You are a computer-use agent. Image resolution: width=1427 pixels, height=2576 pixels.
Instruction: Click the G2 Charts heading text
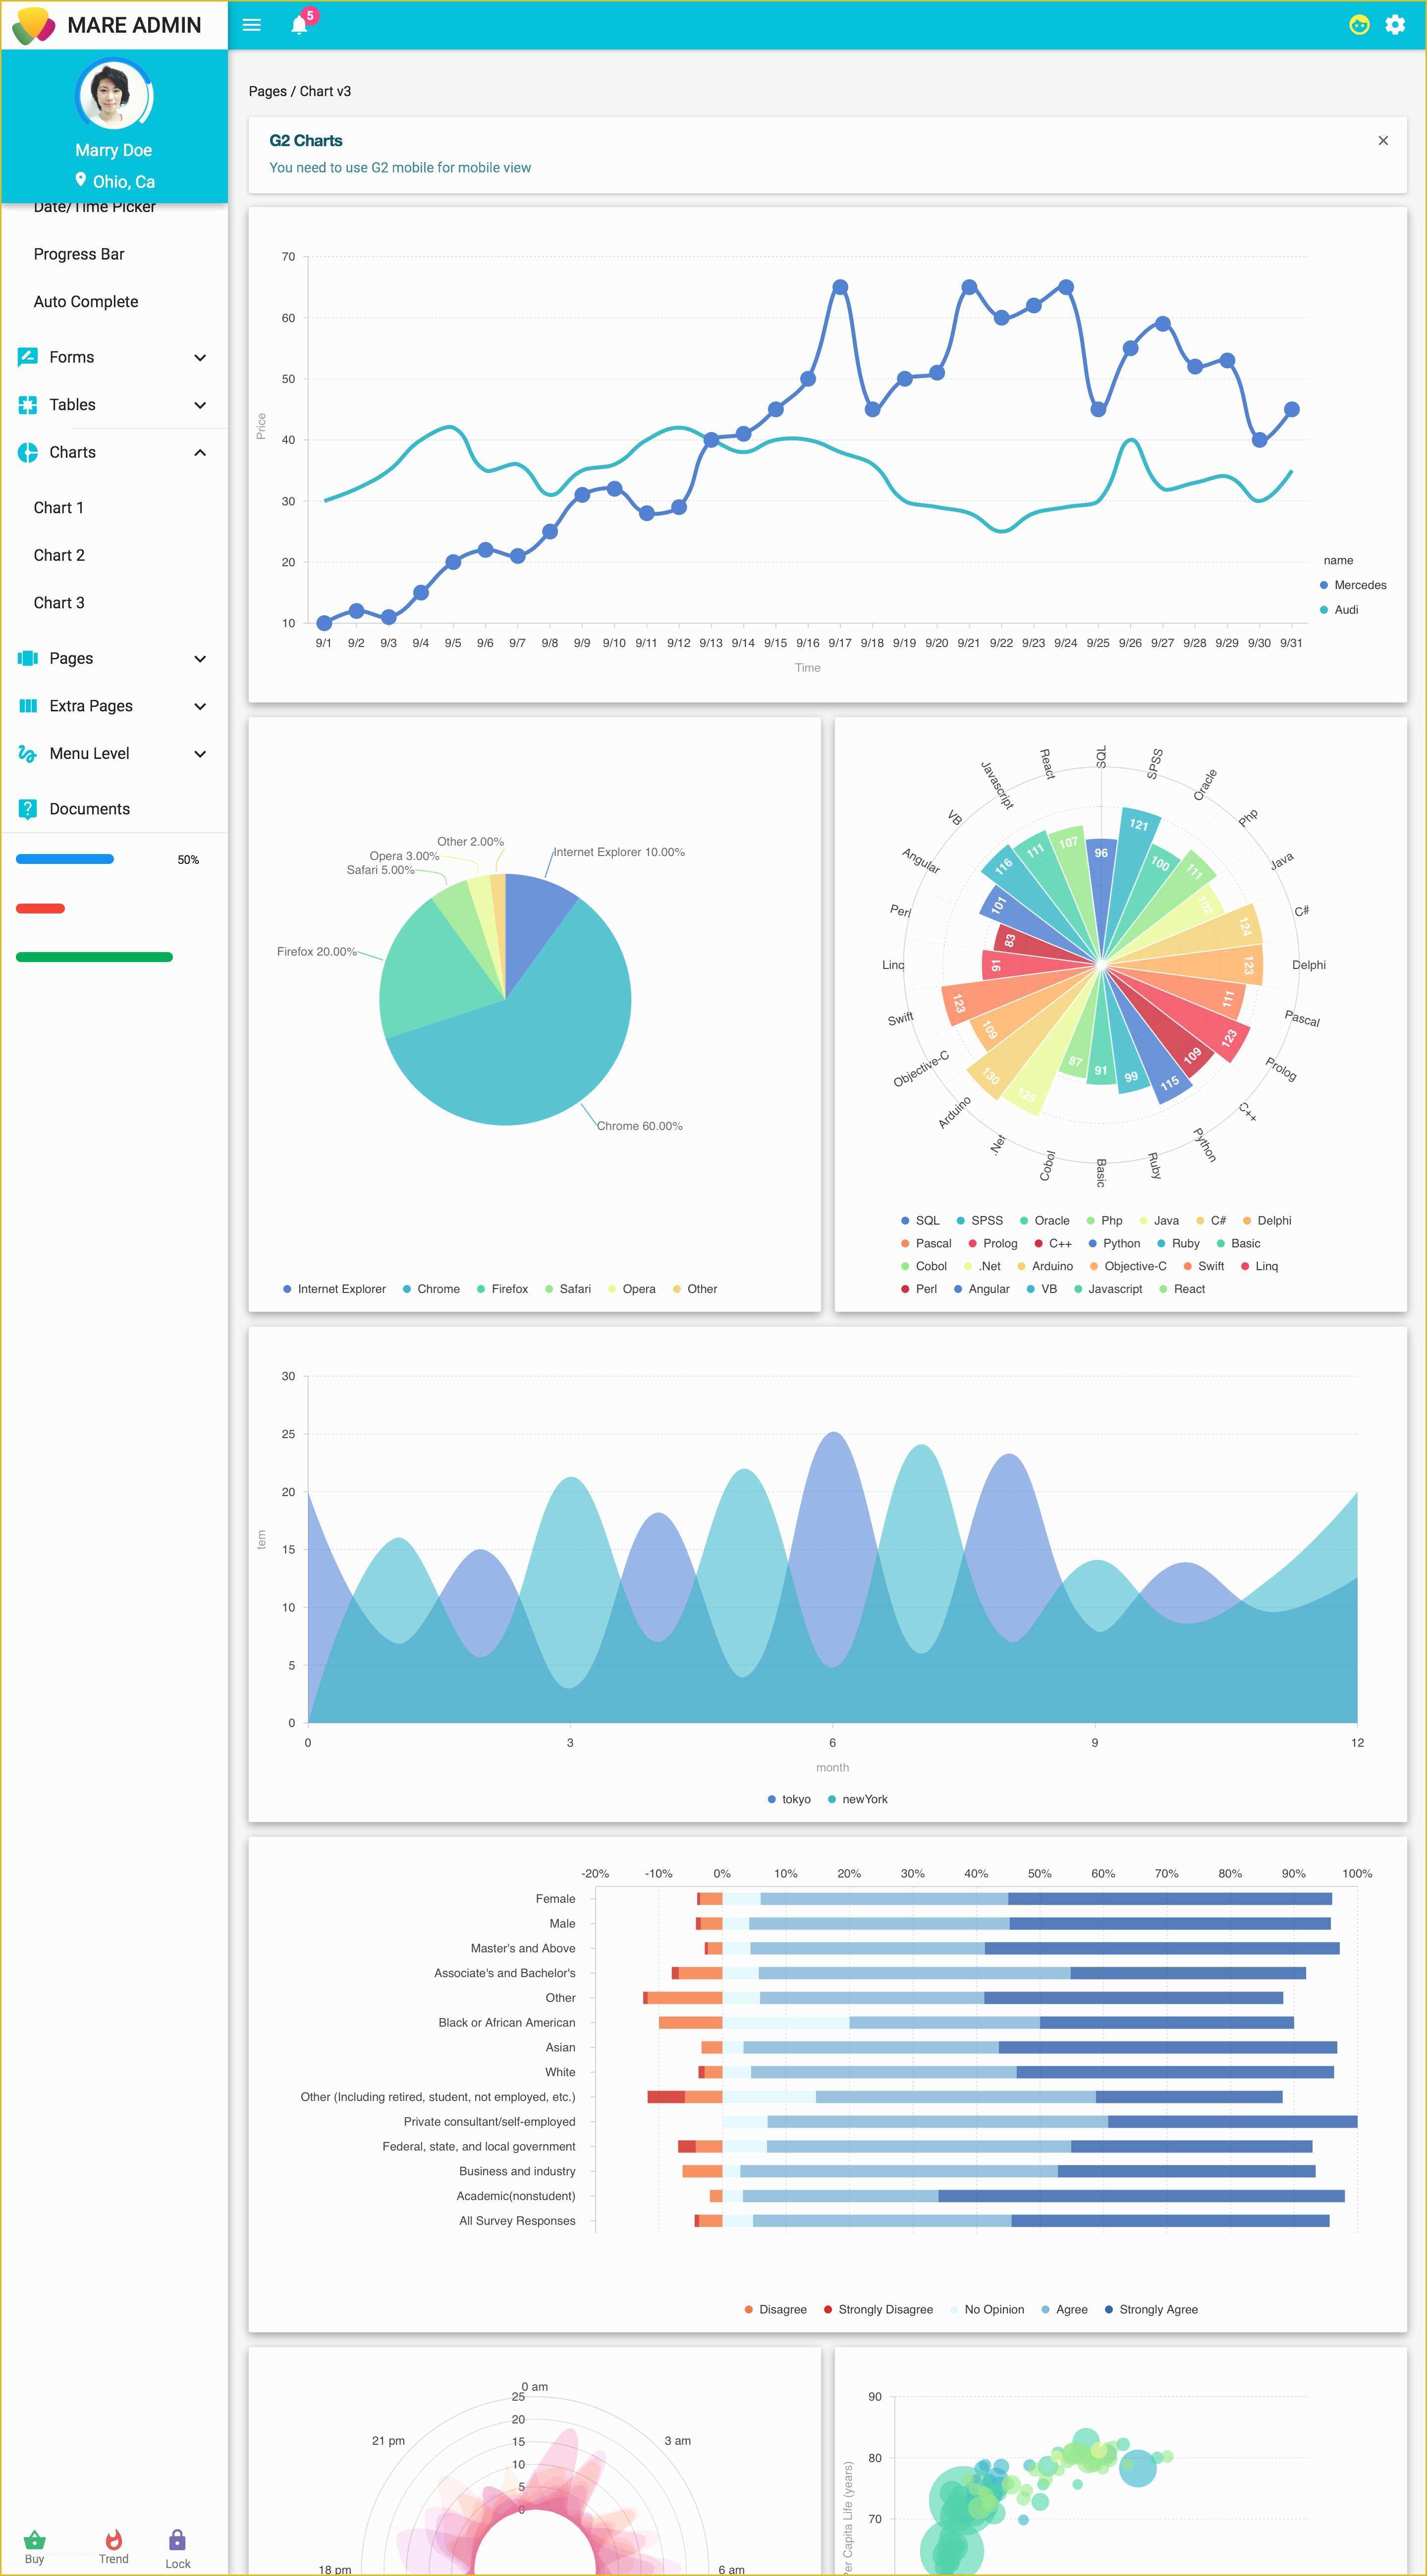tap(306, 141)
